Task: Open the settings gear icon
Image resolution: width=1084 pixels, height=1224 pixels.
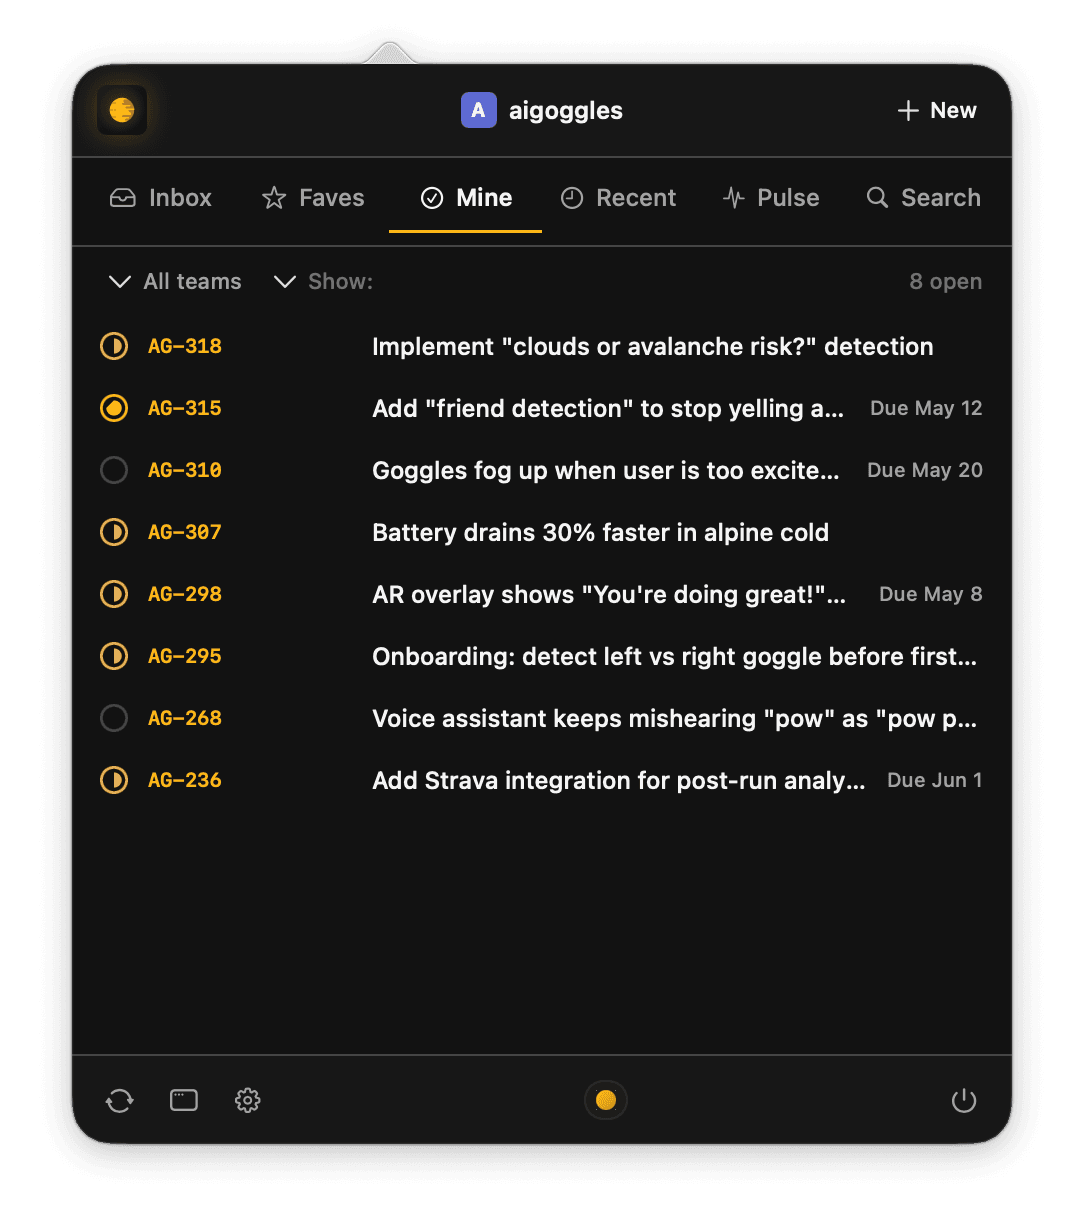Action: 248,1100
